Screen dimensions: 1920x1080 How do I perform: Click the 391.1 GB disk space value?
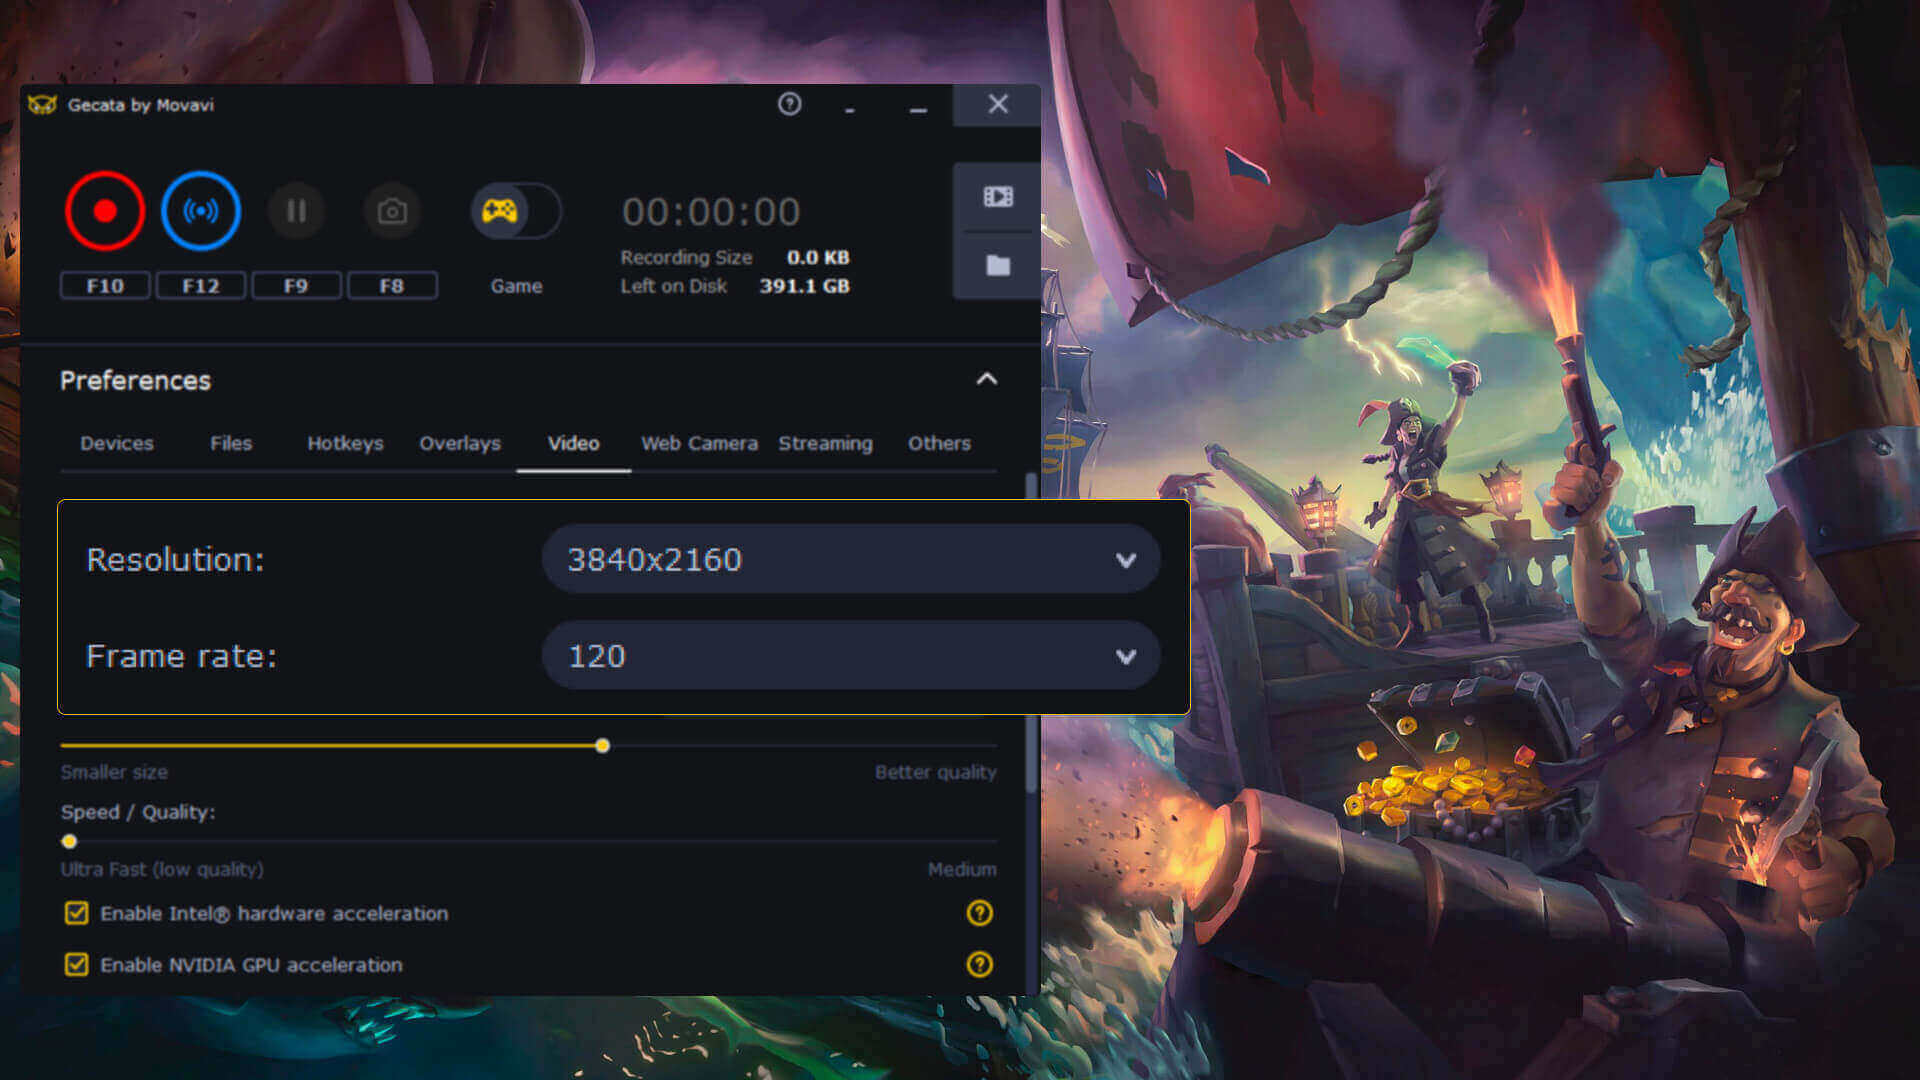(x=804, y=286)
